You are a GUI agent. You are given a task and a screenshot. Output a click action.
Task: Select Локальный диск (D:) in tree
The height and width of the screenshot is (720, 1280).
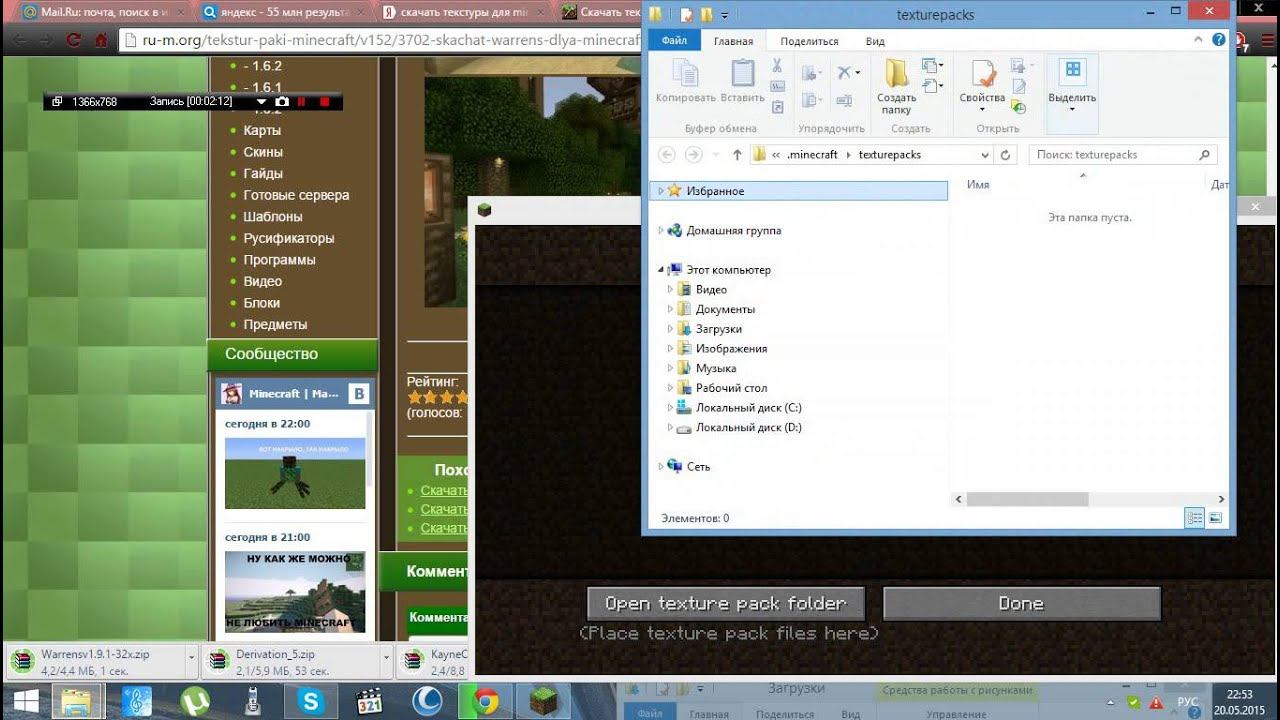748,428
